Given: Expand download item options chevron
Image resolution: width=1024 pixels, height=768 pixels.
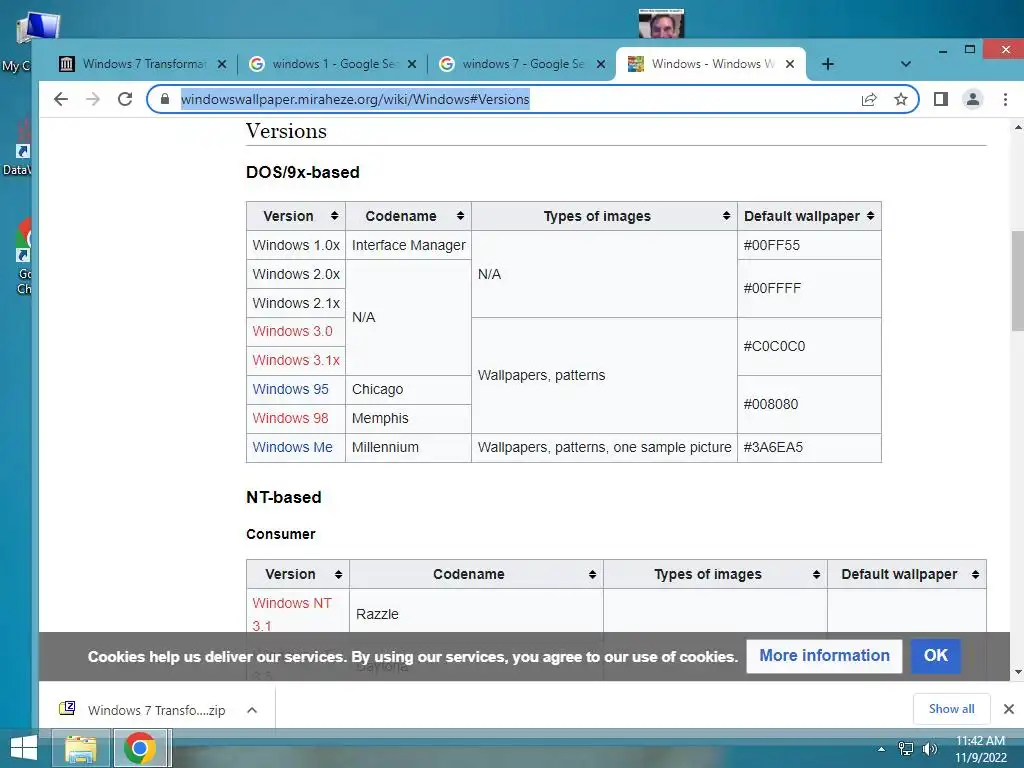Looking at the screenshot, I should coord(252,710).
